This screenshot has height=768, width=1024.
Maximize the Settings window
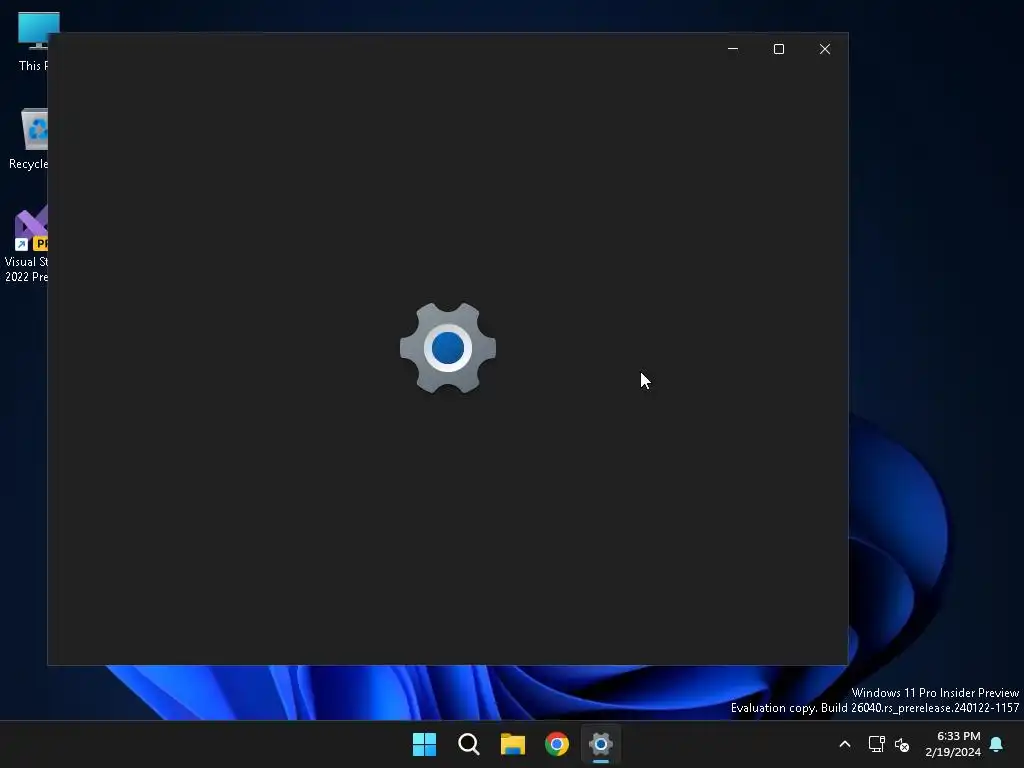coord(778,49)
